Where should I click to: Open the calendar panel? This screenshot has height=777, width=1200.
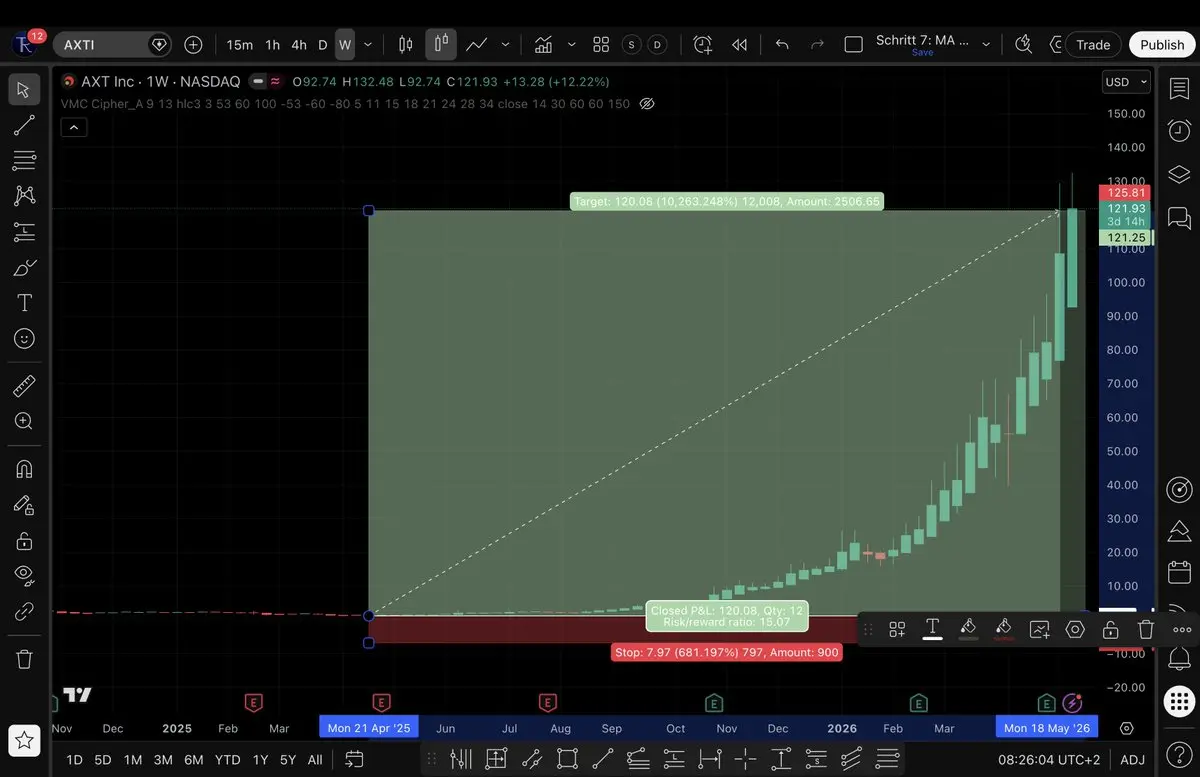[1179, 573]
